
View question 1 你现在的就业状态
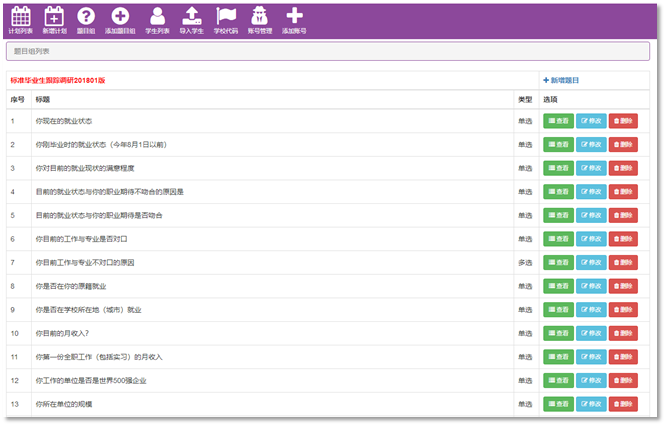tap(557, 121)
